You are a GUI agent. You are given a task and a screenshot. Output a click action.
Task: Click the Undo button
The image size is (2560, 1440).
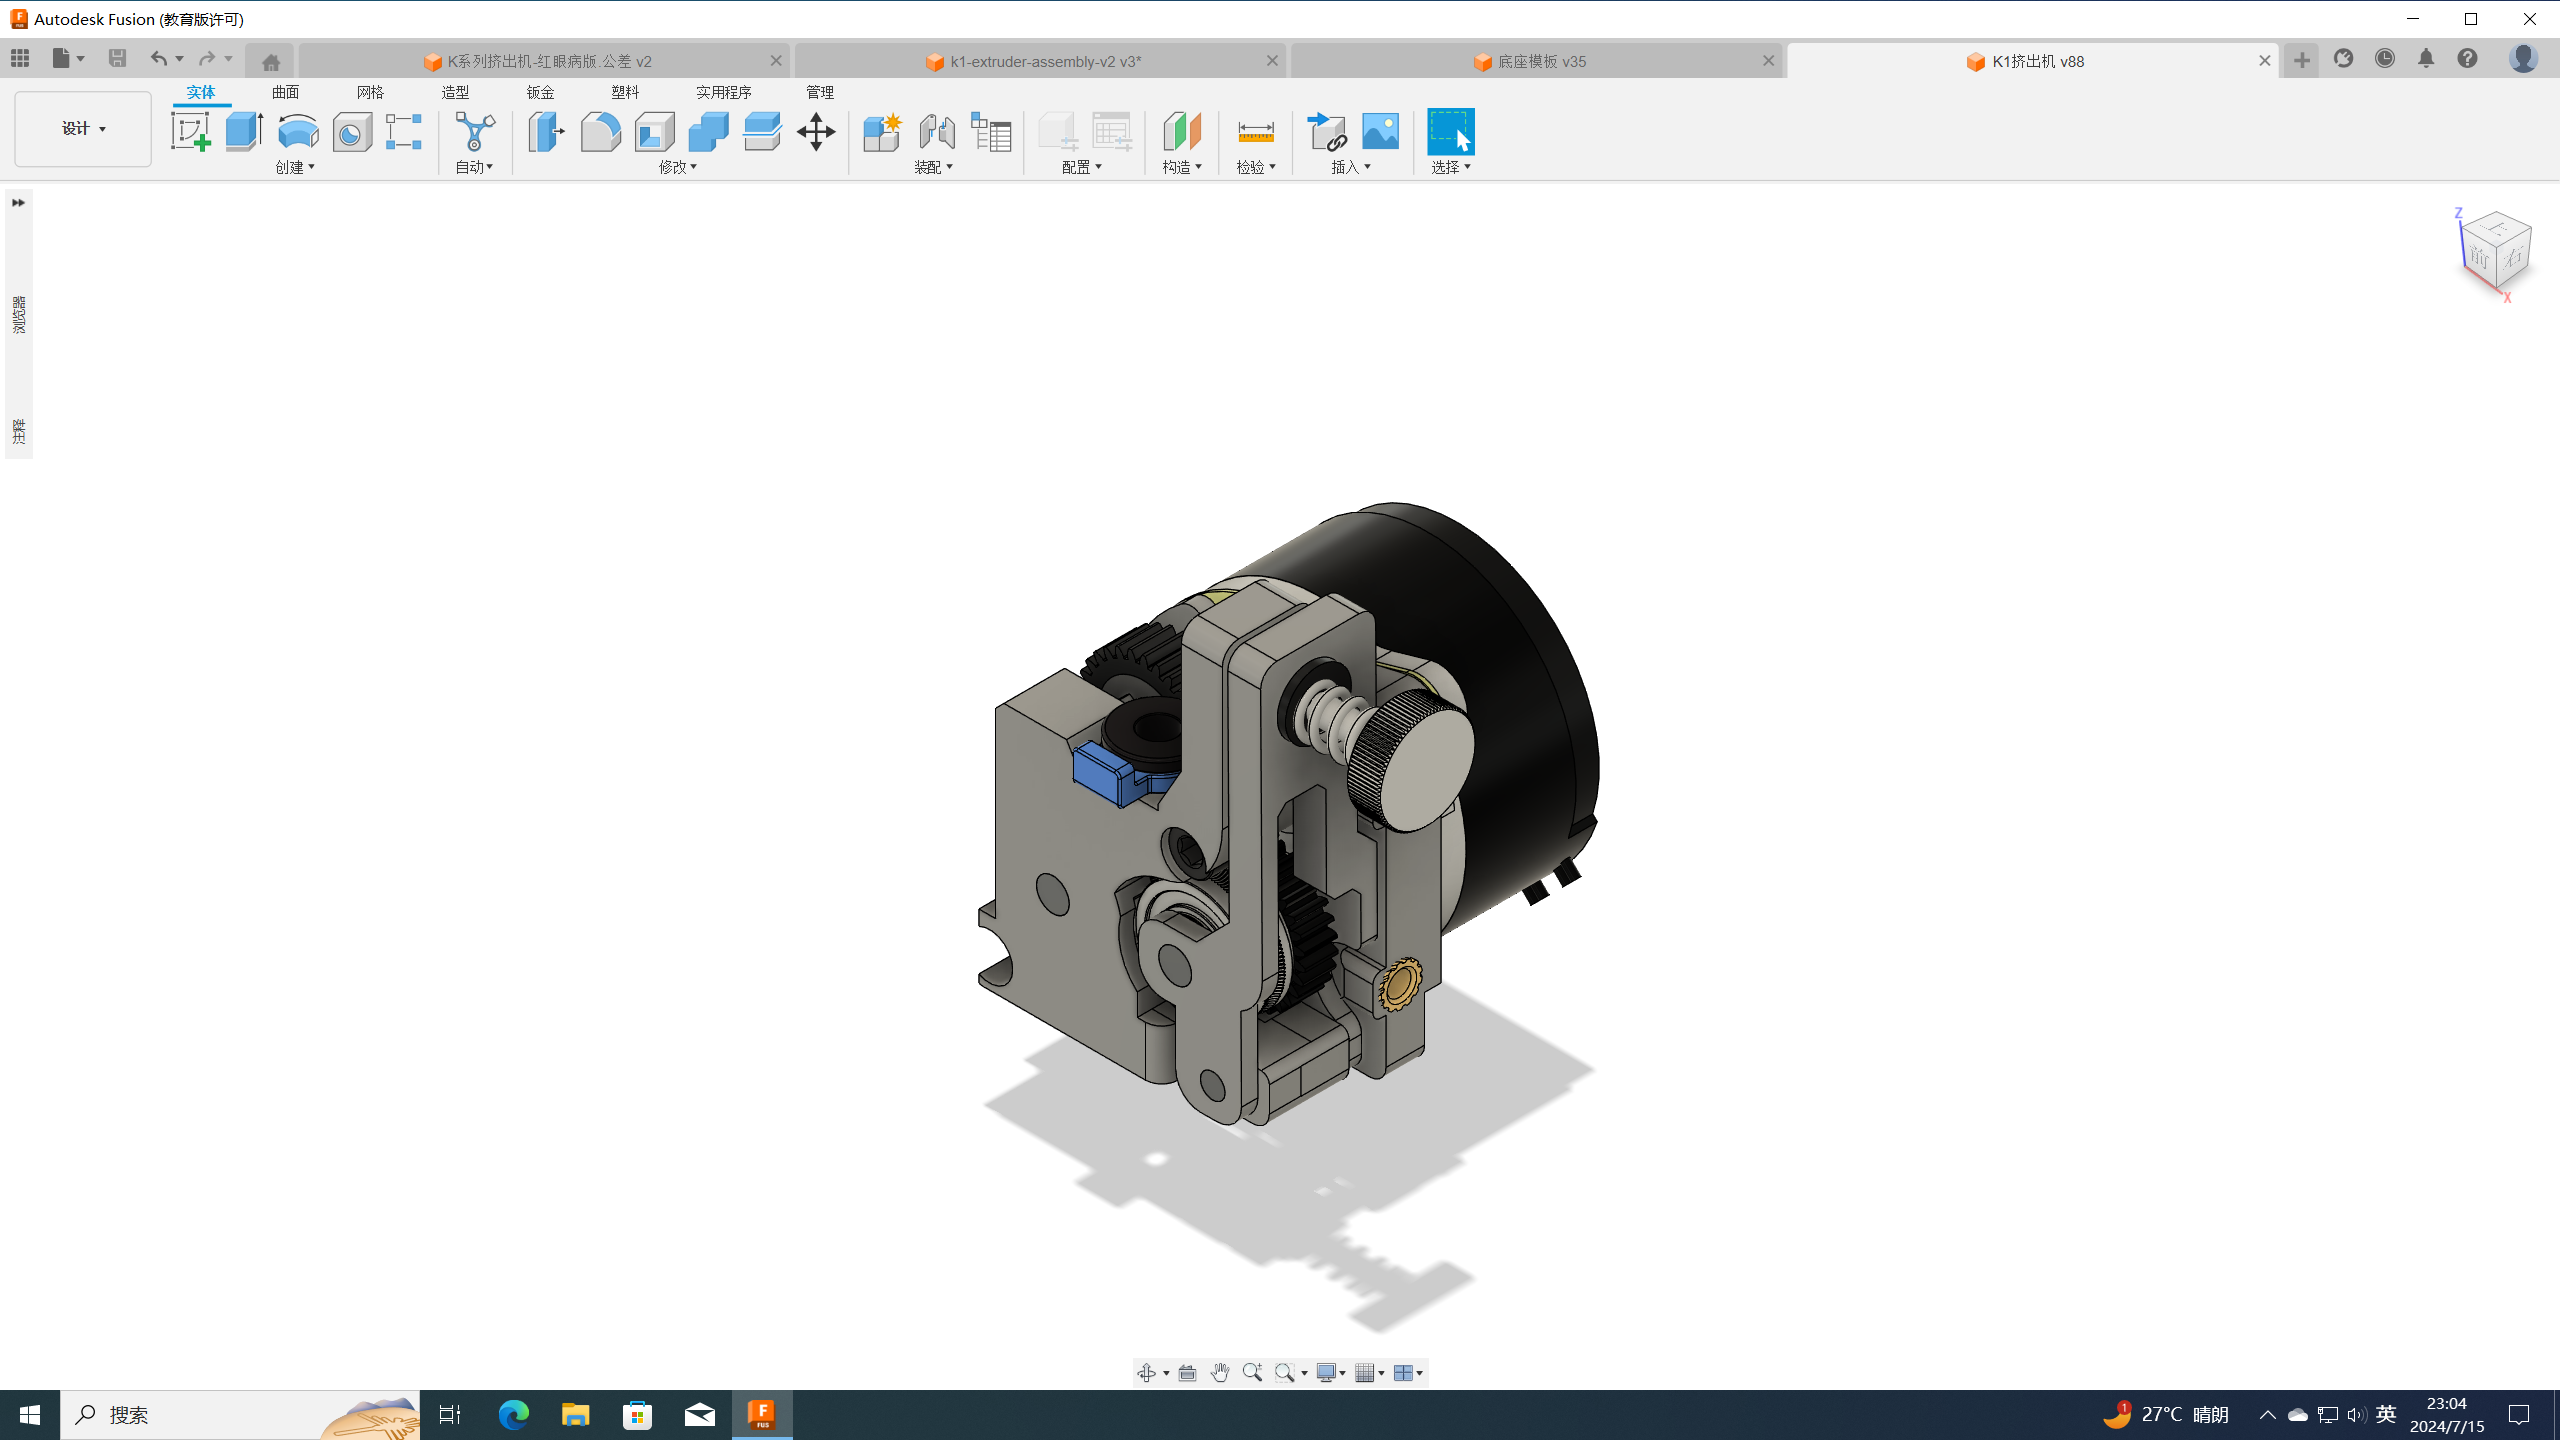click(x=157, y=58)
